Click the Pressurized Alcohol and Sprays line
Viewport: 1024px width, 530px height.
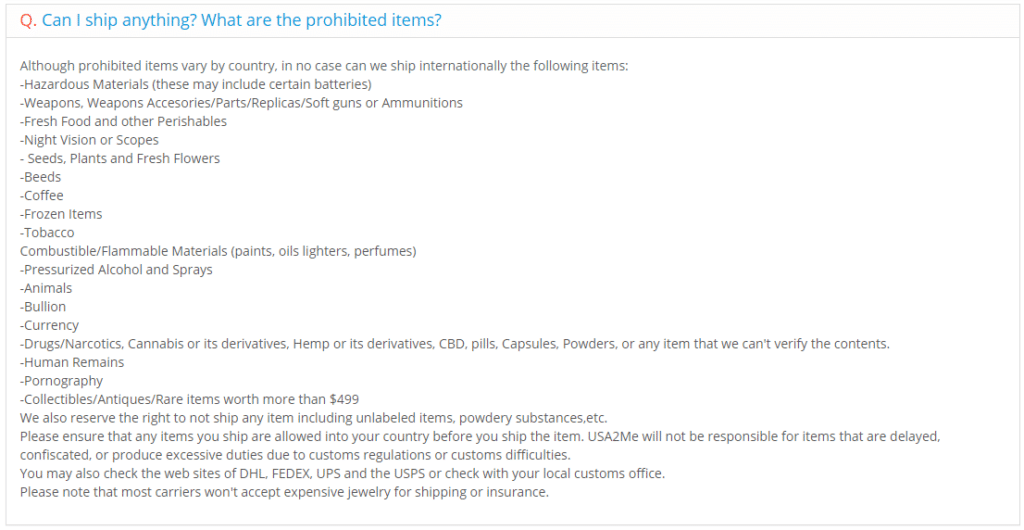(116, 270)
